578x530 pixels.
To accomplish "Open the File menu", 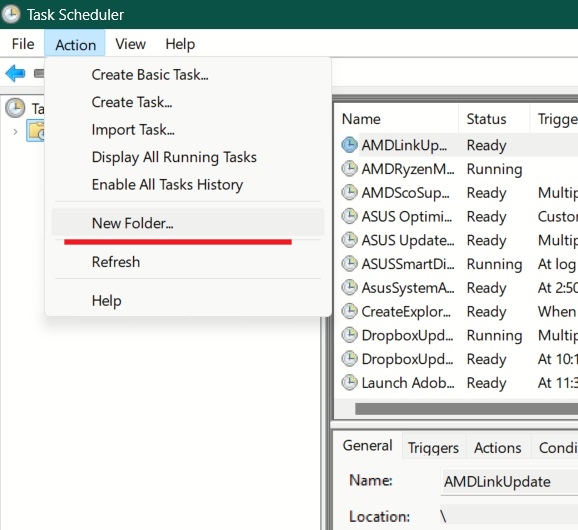I will [x=23, y=44].
